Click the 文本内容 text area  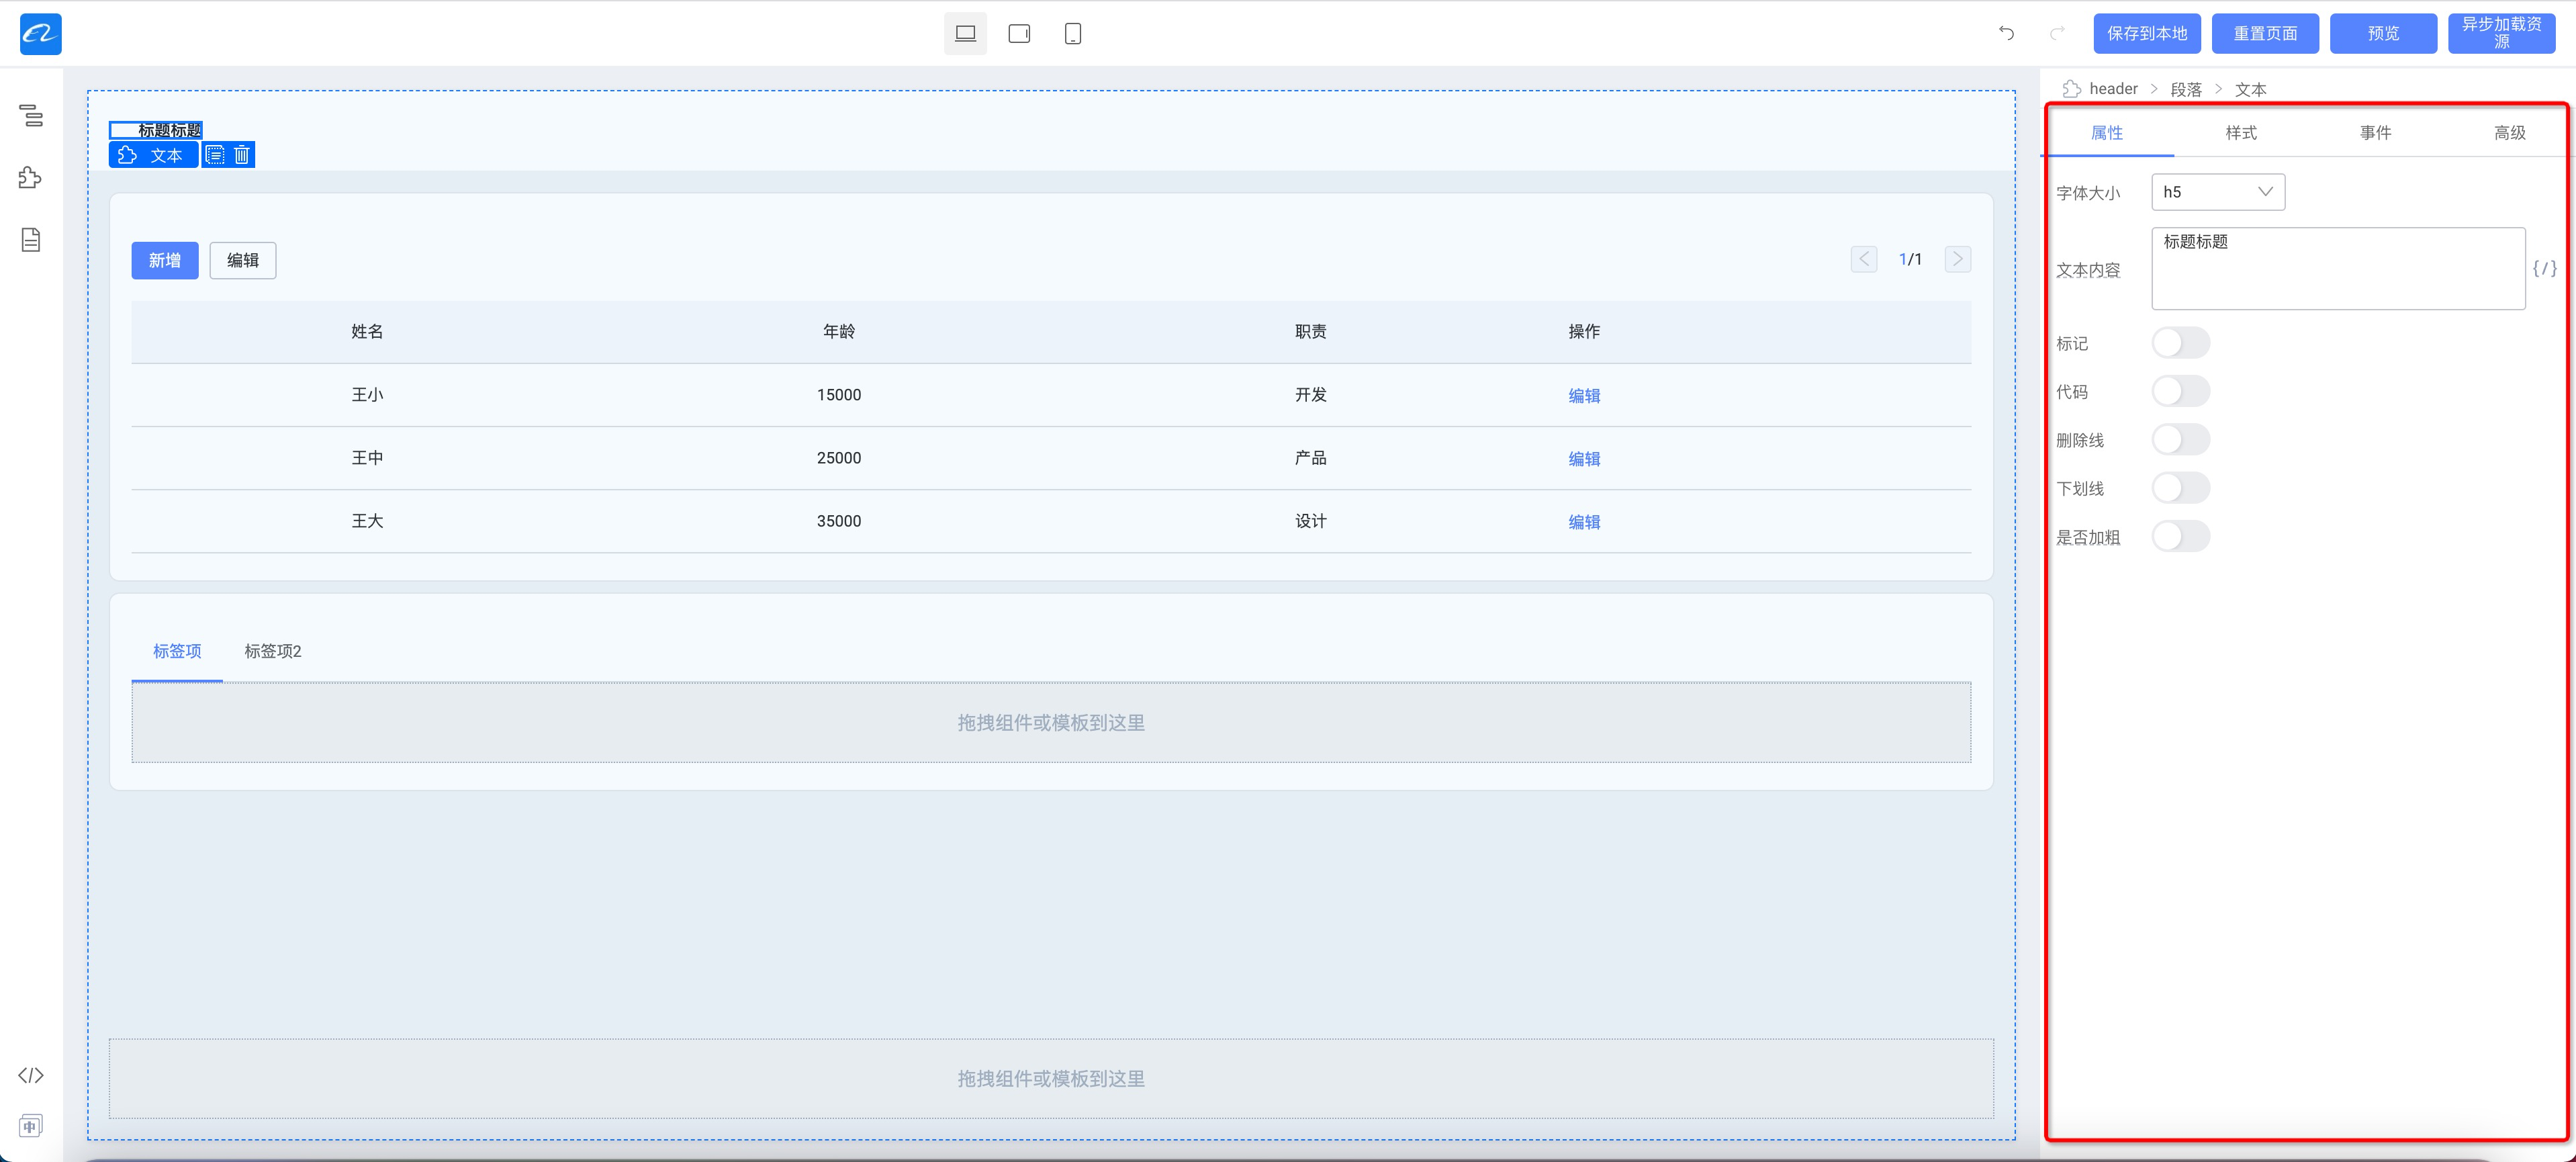(x=2337, y=268)
